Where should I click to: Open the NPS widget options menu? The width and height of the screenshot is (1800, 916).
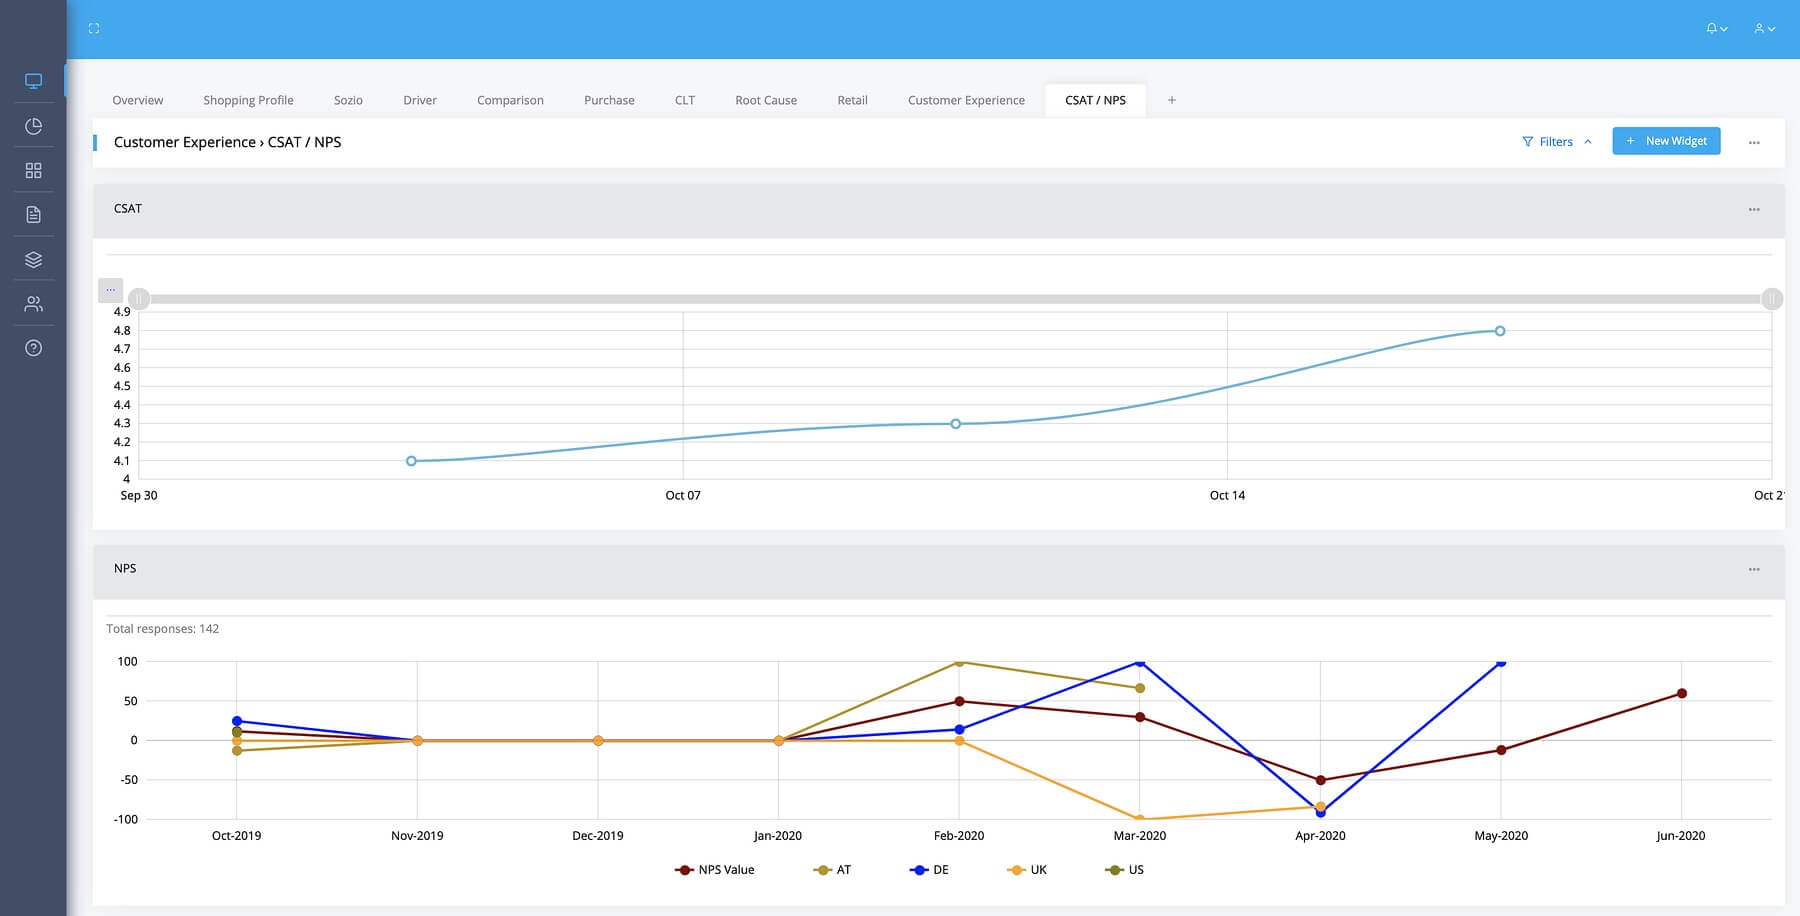tap(1754, 569)
